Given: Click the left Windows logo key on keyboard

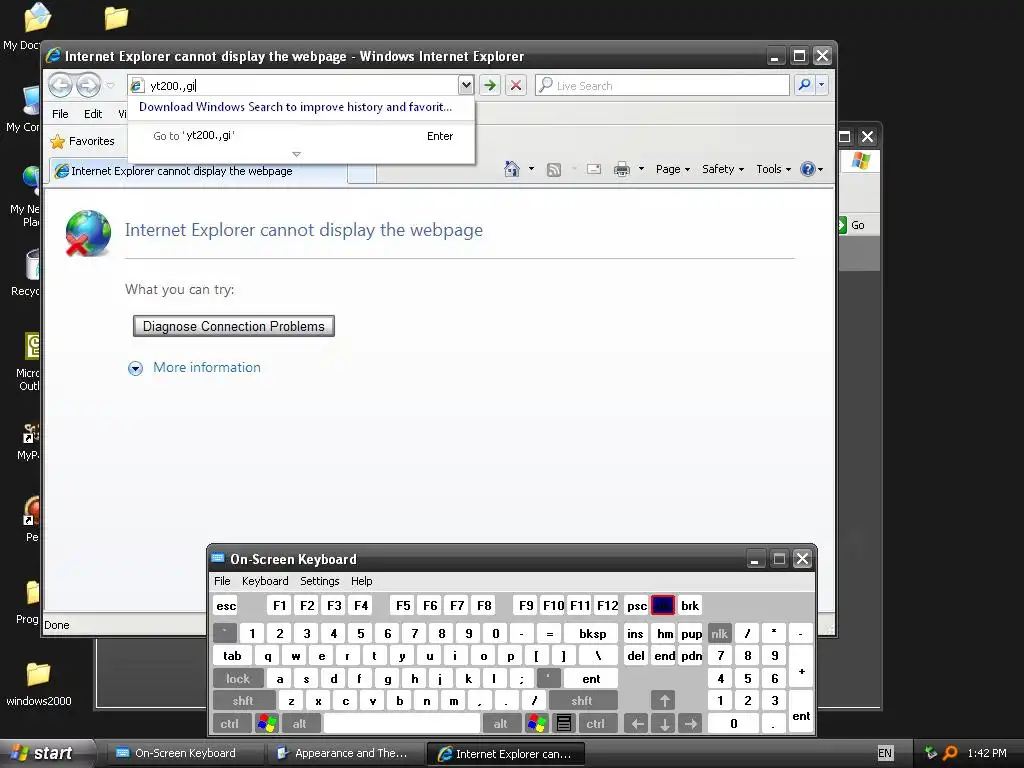Looking at the screenshot, I should click(266, 724).
